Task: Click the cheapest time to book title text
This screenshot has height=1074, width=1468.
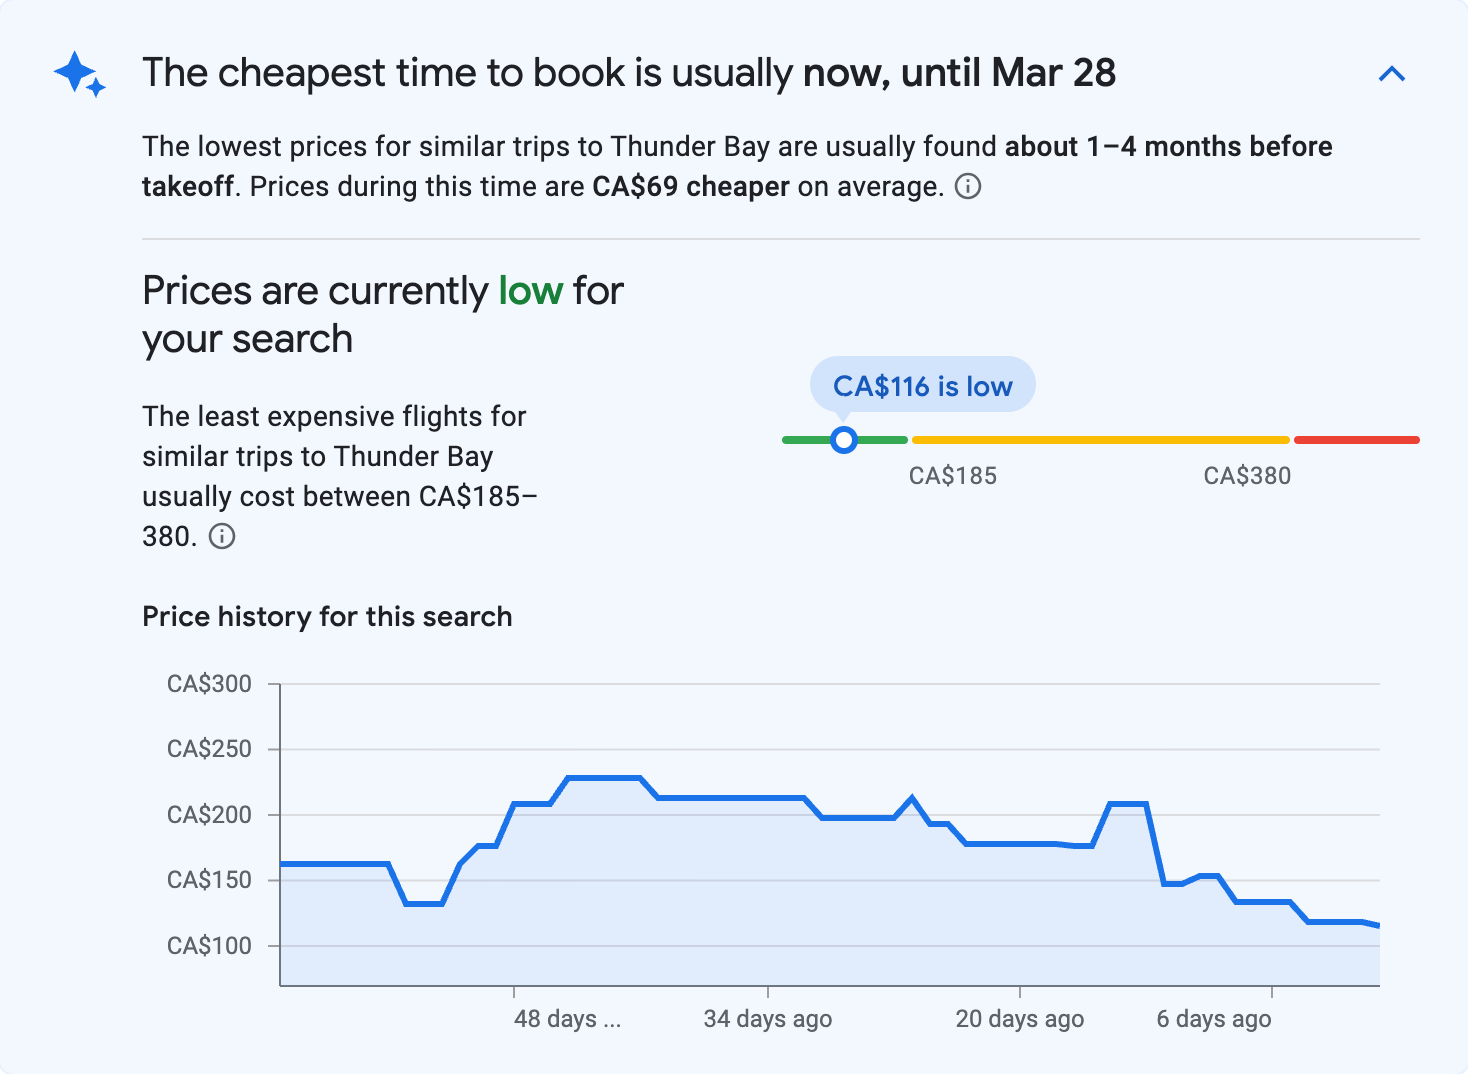Action: click(x=630, y=72)
